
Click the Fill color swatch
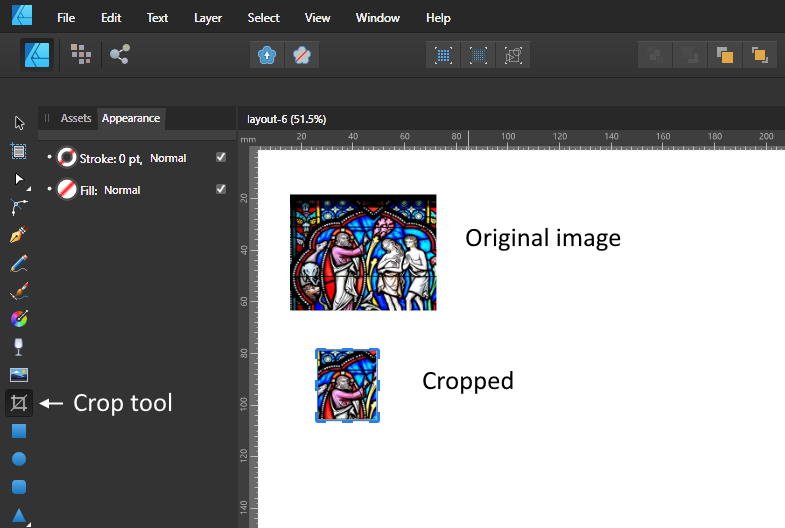point(67,189)
